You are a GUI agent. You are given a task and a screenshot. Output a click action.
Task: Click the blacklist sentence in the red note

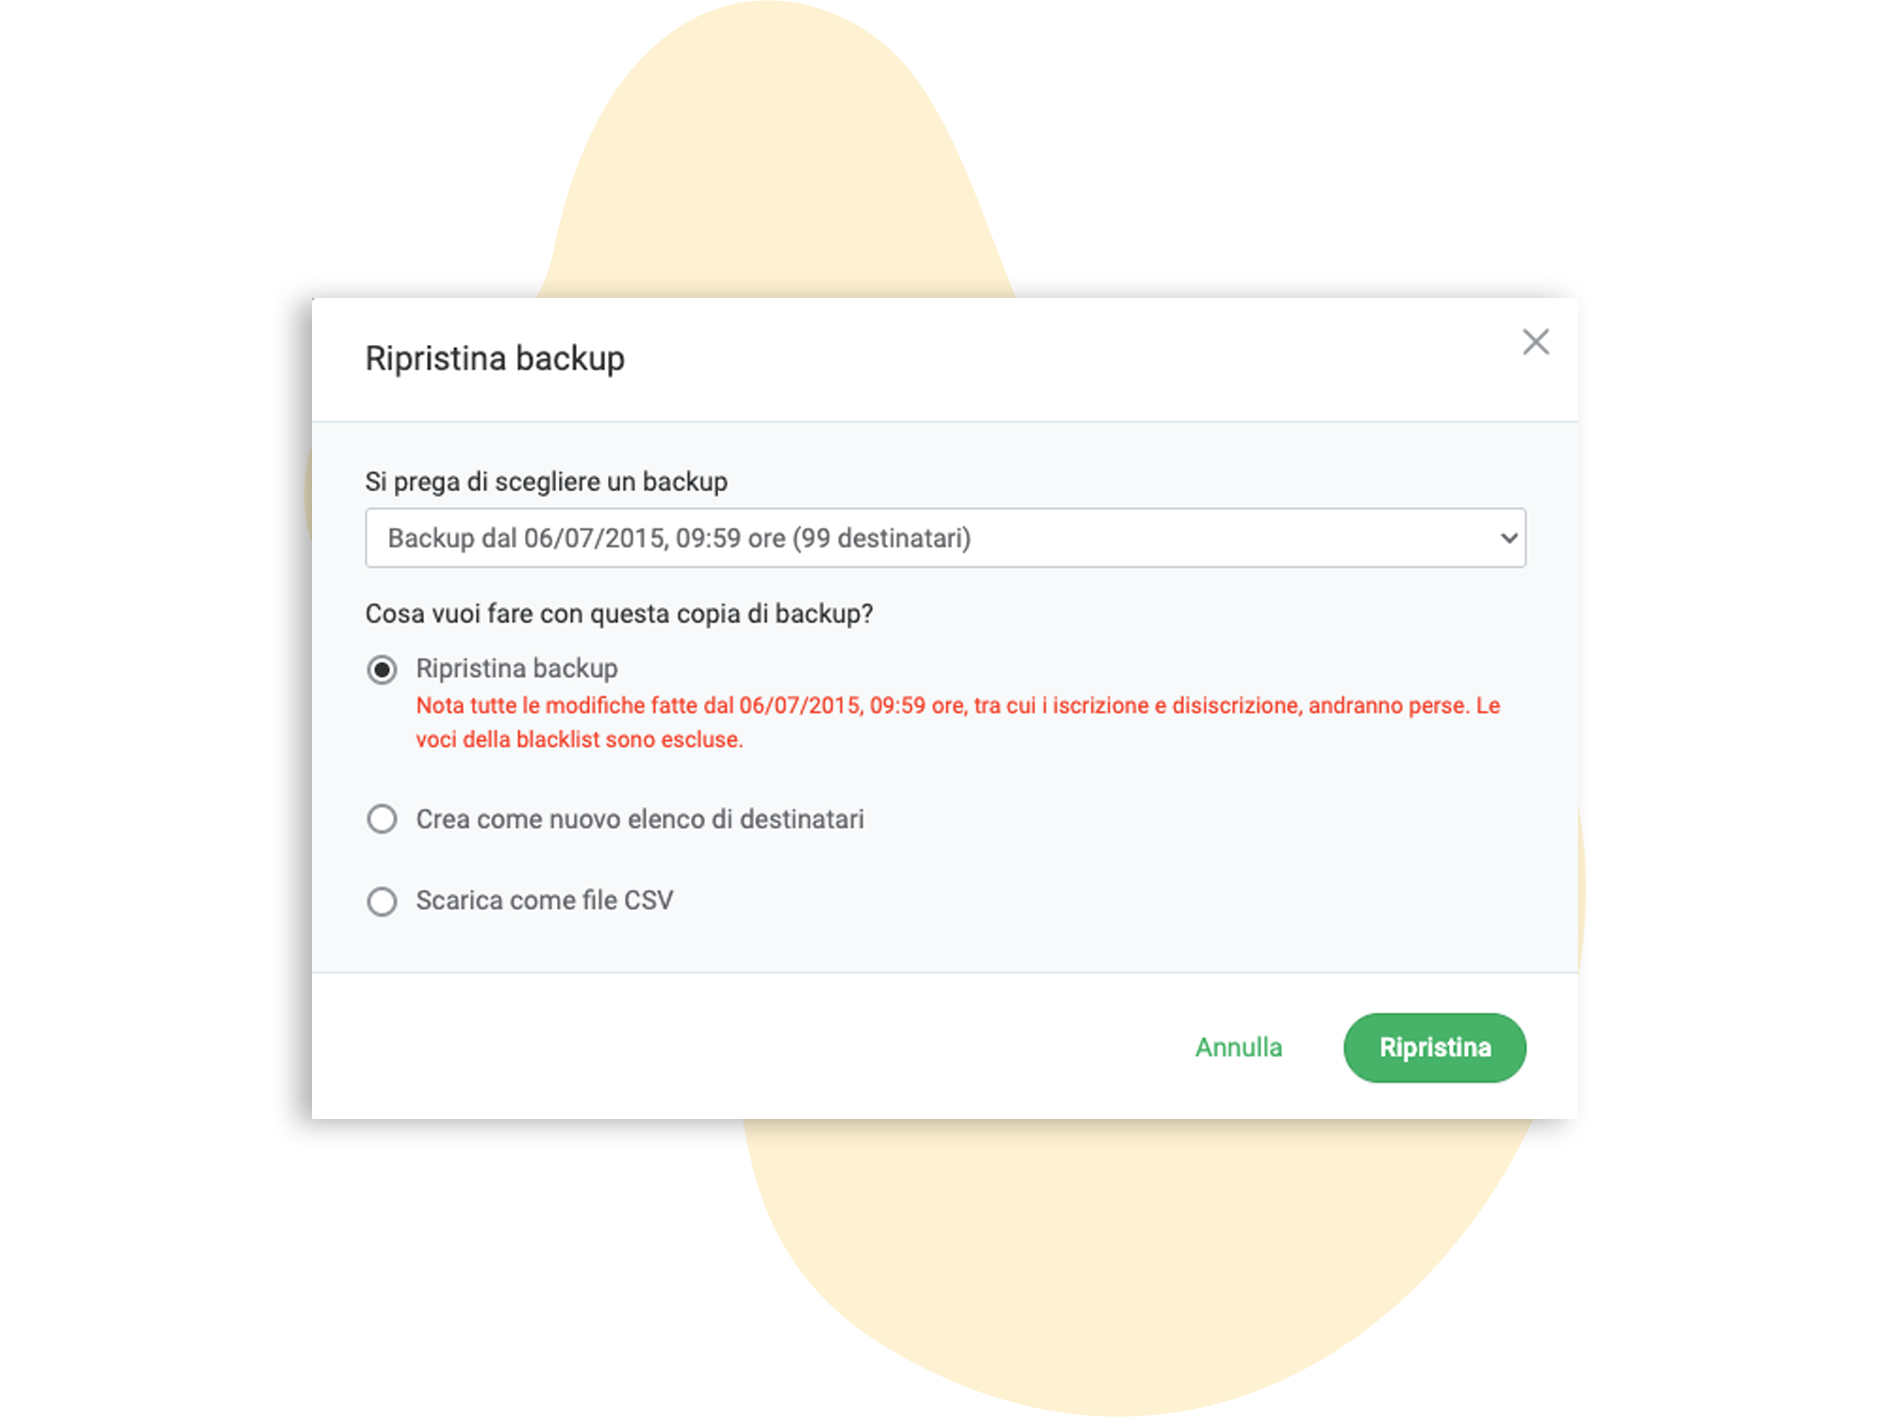pyautogui.click(x=580, y=740)
